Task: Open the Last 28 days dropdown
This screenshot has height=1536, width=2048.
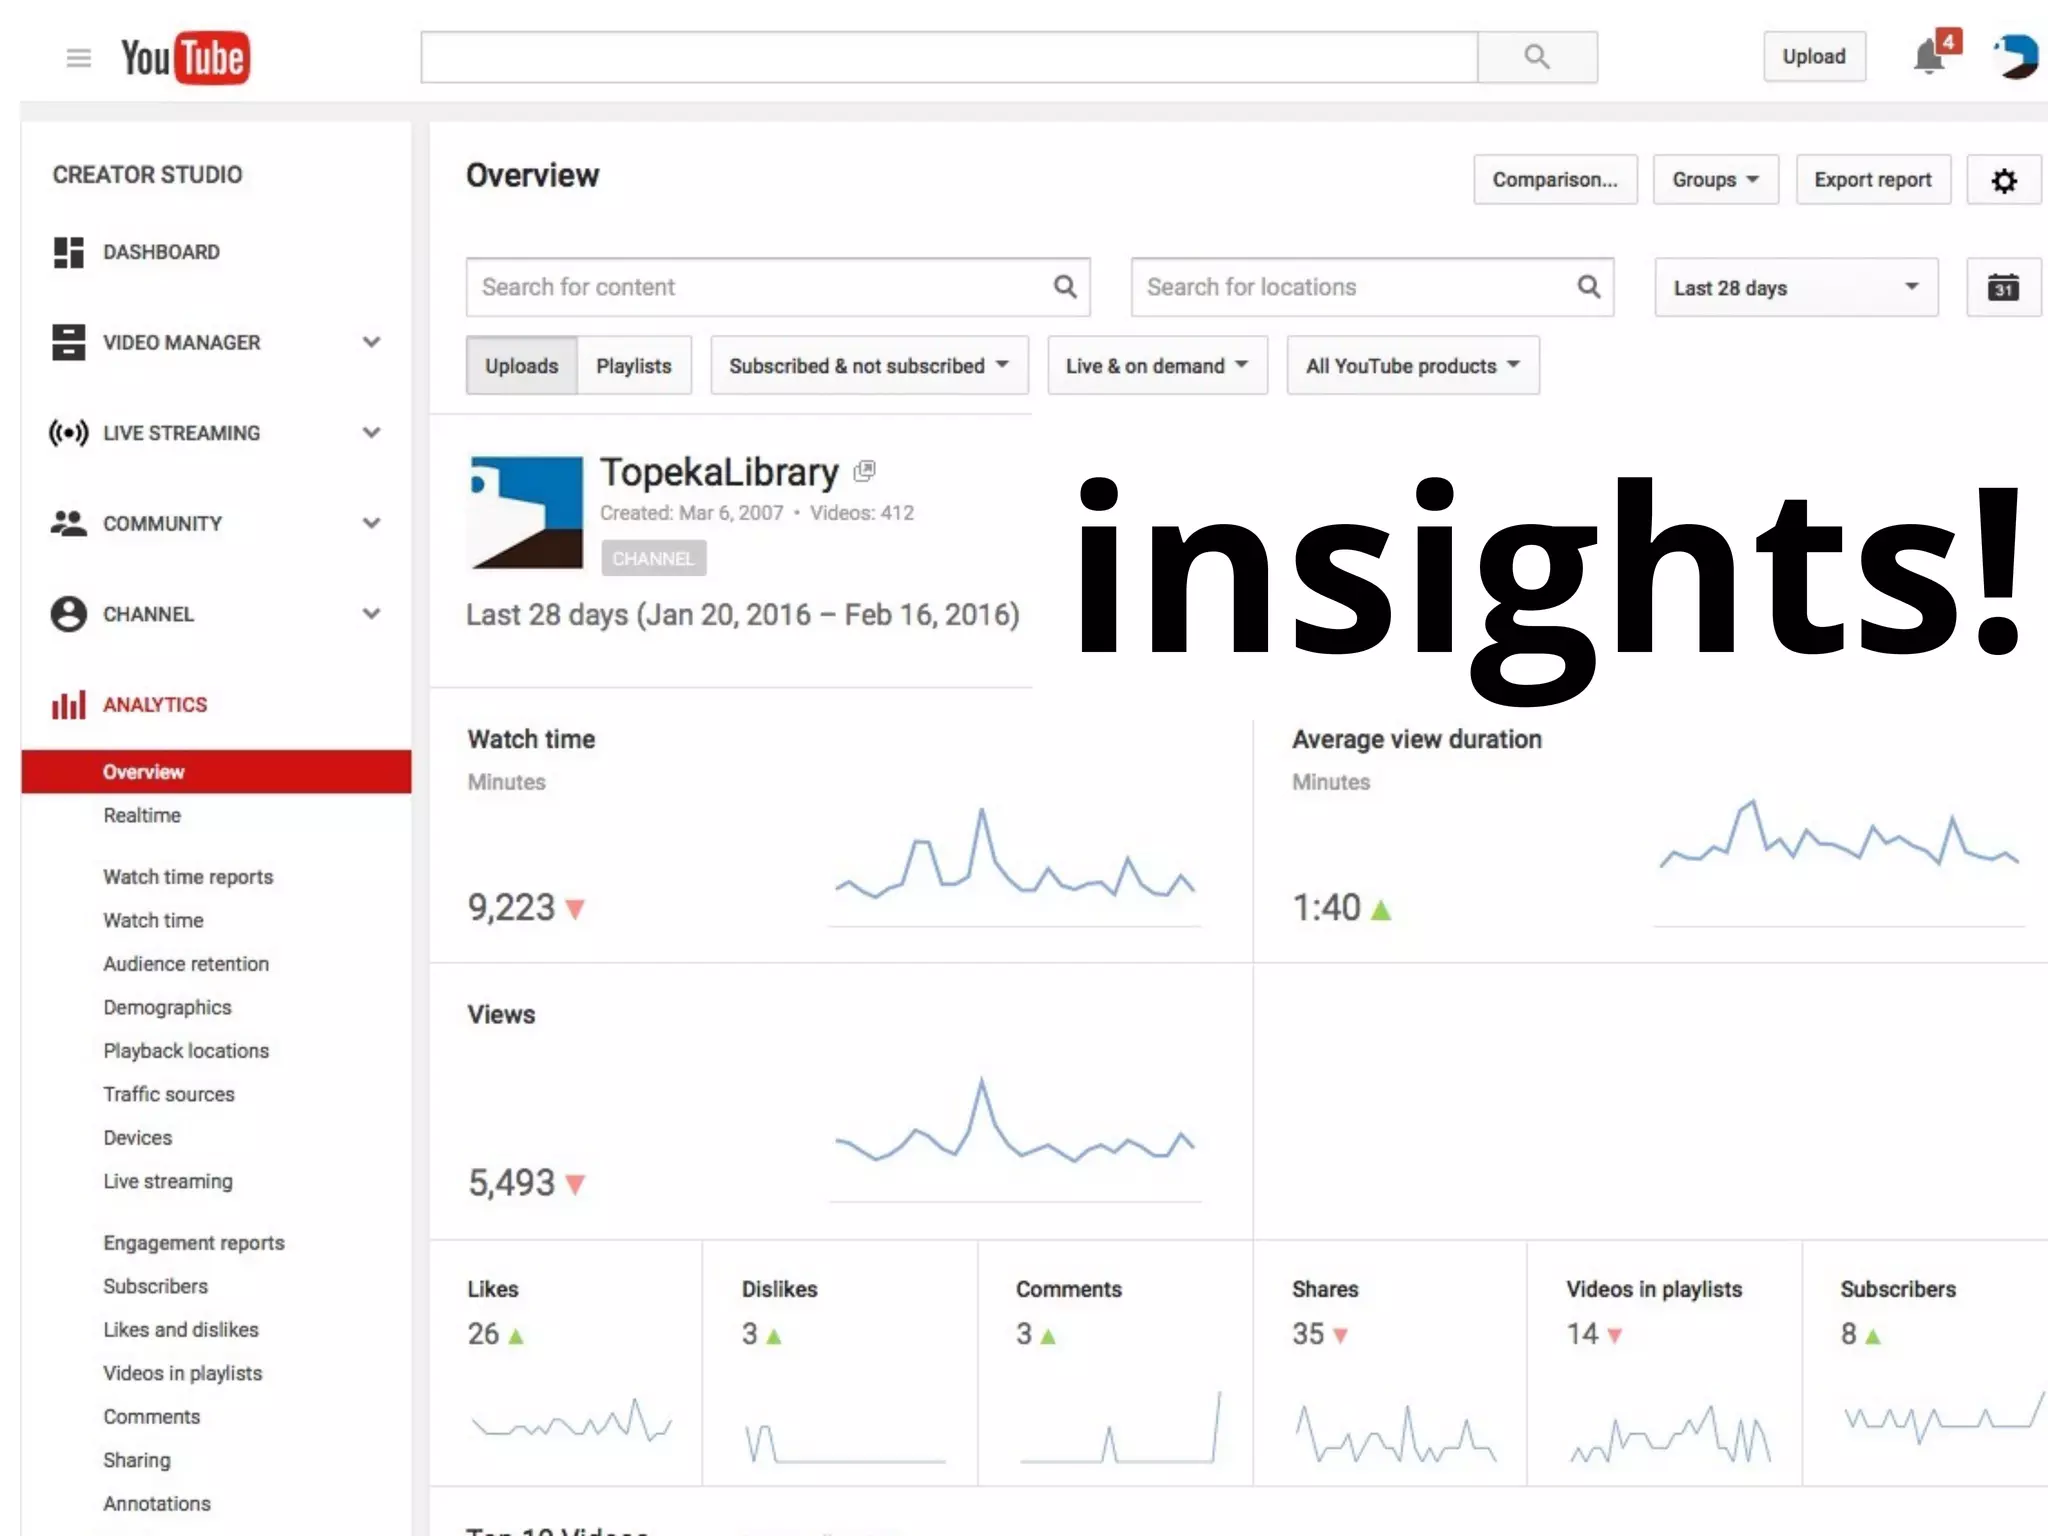Action: pos(1796,288)
